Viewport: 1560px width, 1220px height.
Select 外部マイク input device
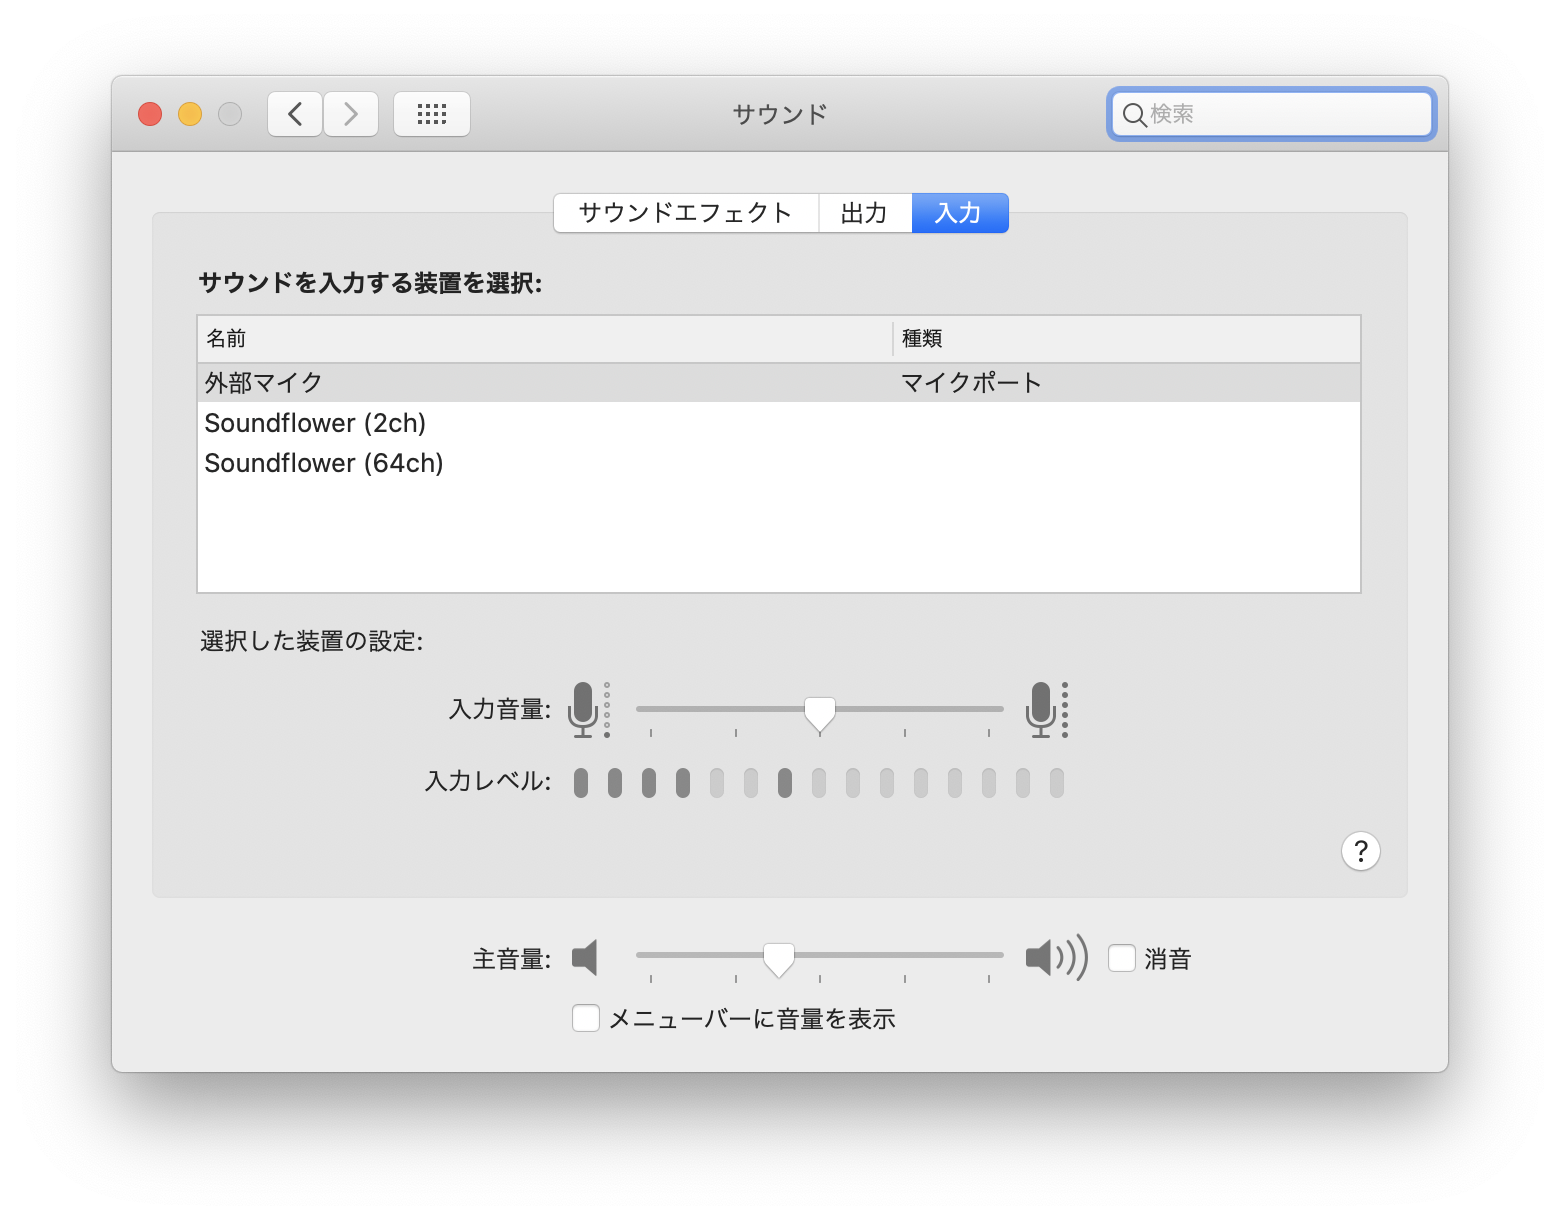[264, 383]
